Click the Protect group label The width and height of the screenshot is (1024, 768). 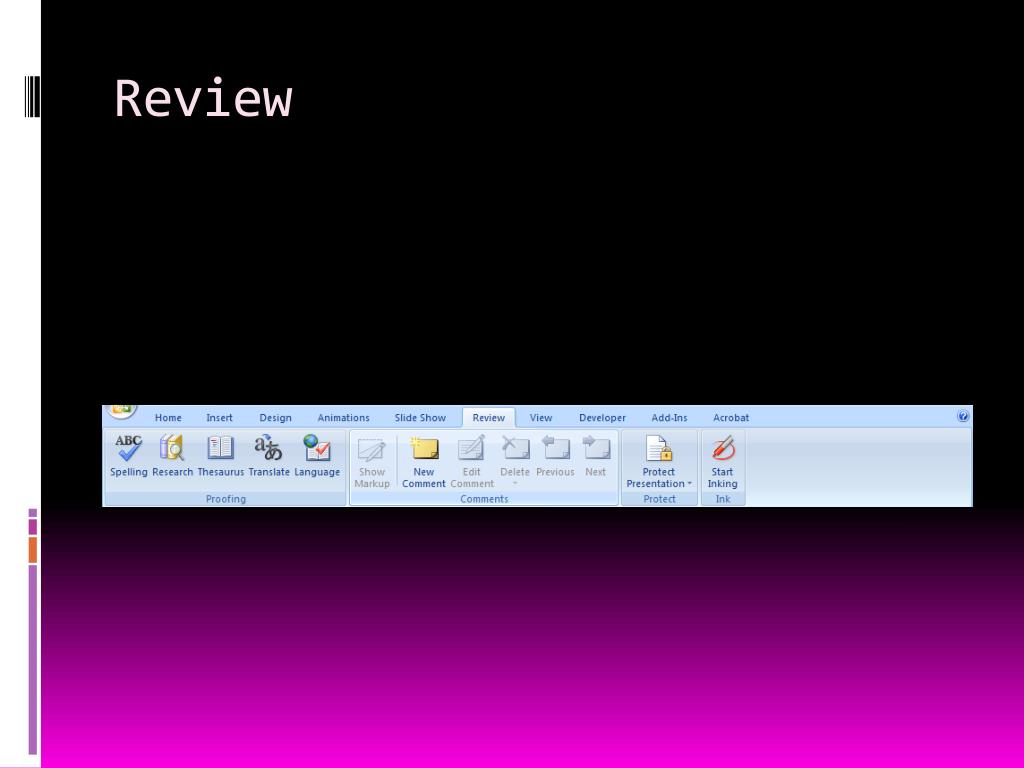pos(660,499)
